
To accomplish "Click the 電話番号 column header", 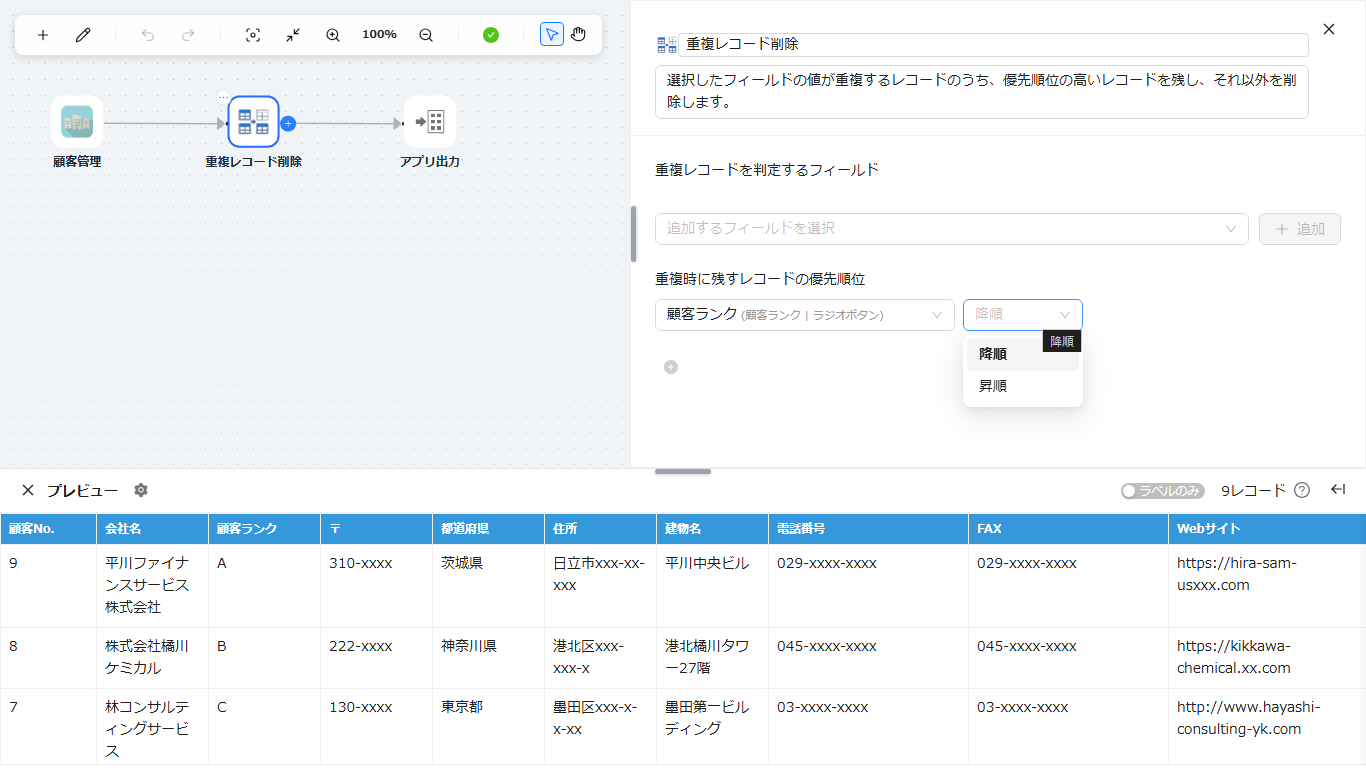I will point(868,529).
